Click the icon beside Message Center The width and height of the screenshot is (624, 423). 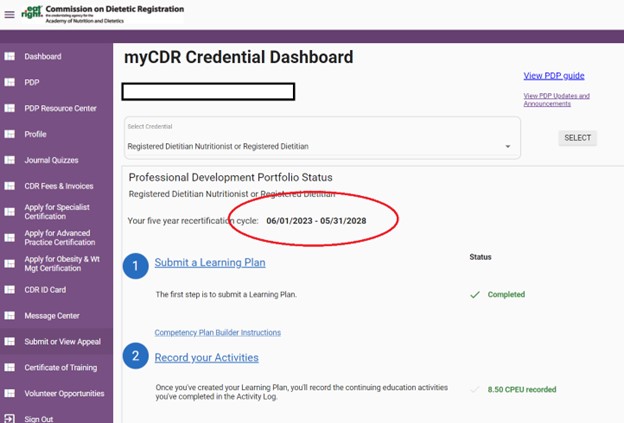click(x=10, y=316)
